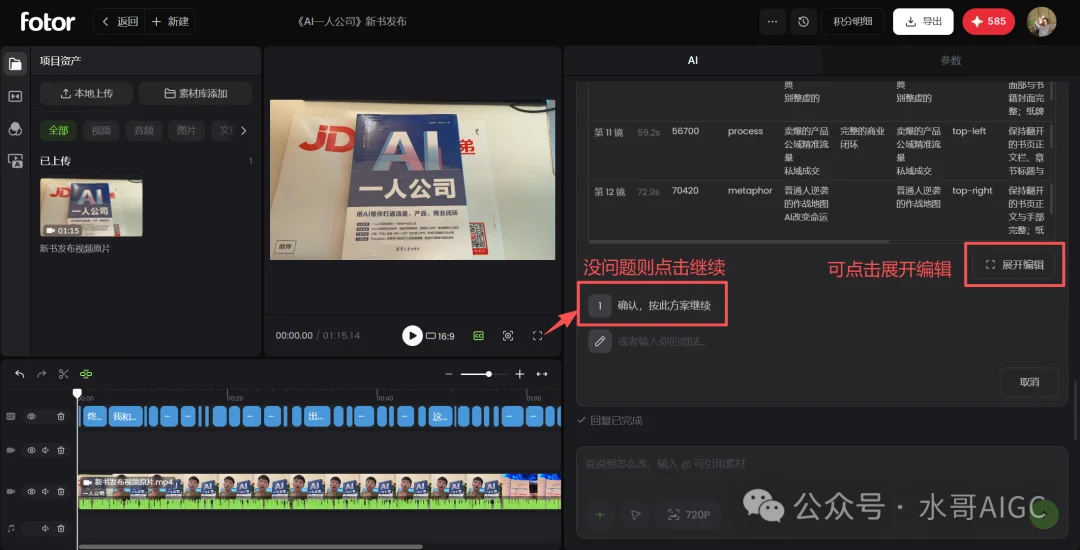This screenshot has width=1080, height=550.
Task: Click the 第 12 镜 row label
Action: coord(609,191)
